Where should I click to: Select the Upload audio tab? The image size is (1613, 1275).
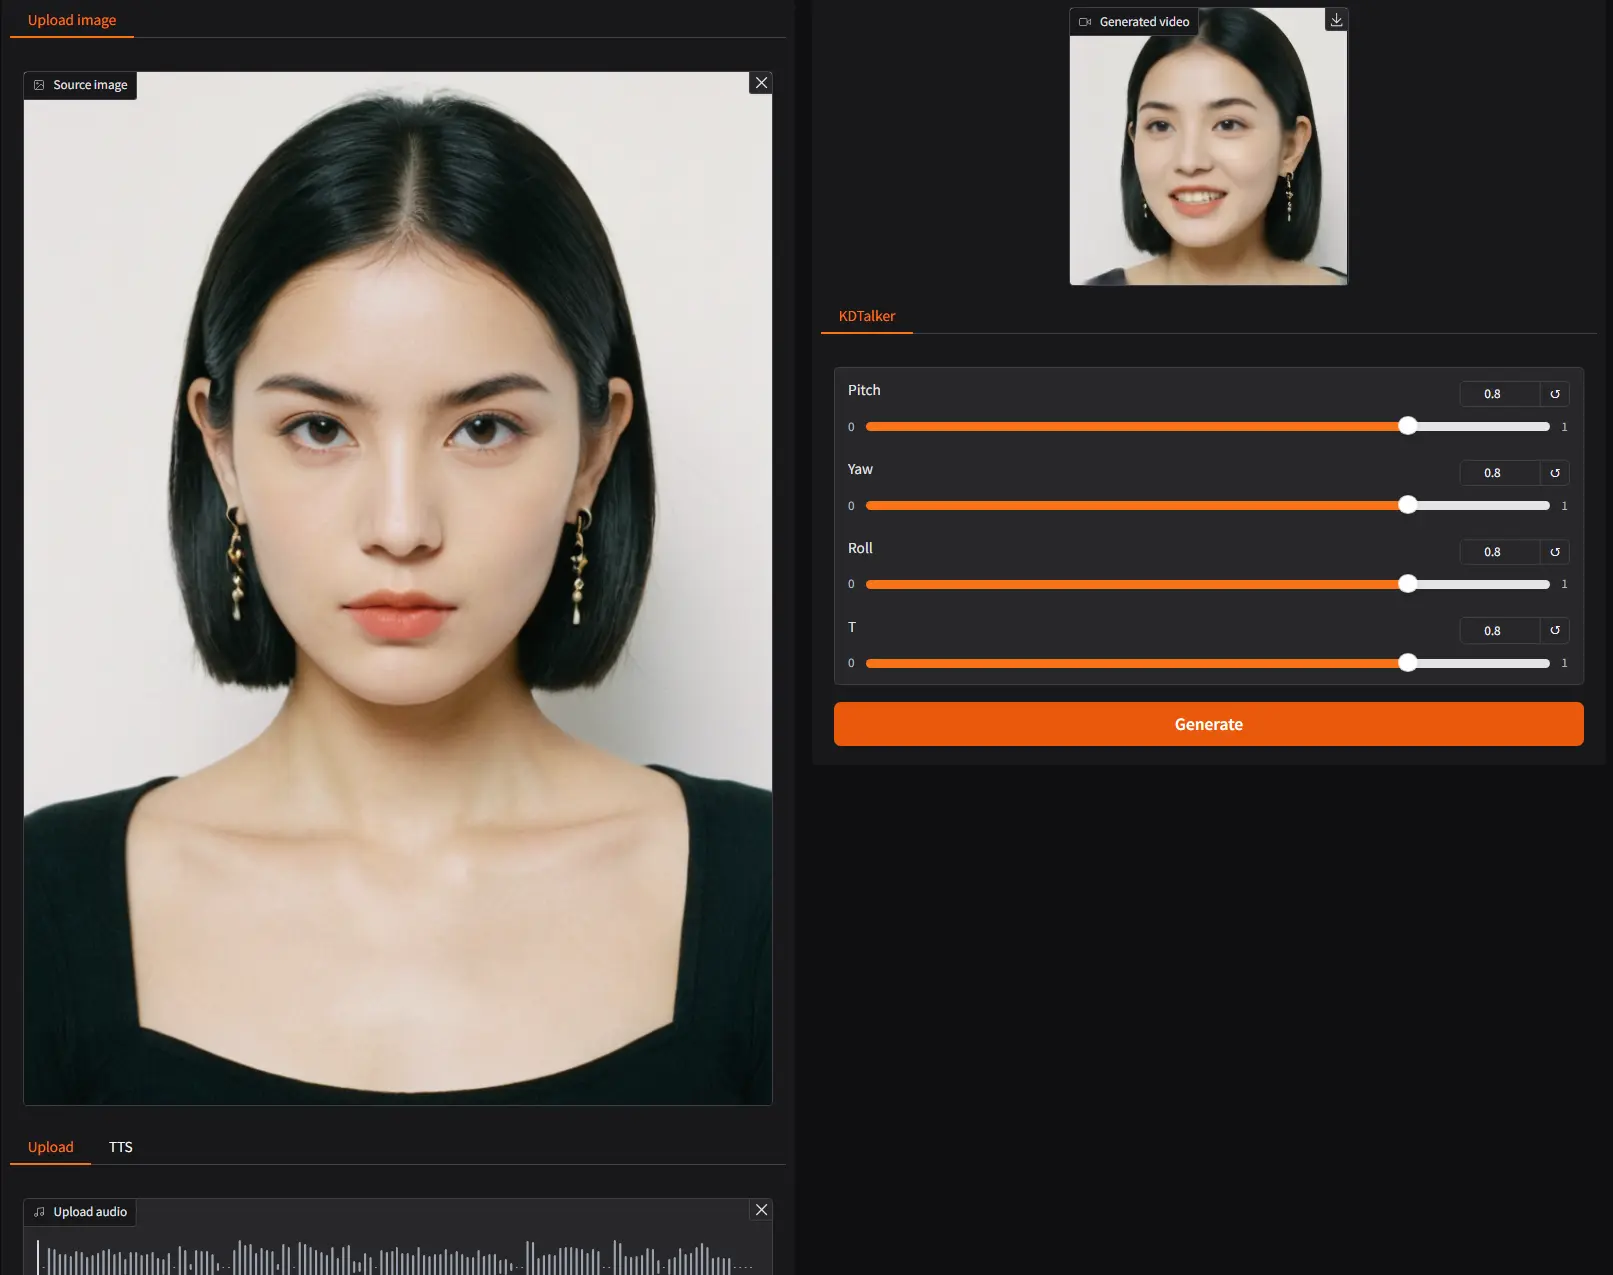tap(51, 1147)
